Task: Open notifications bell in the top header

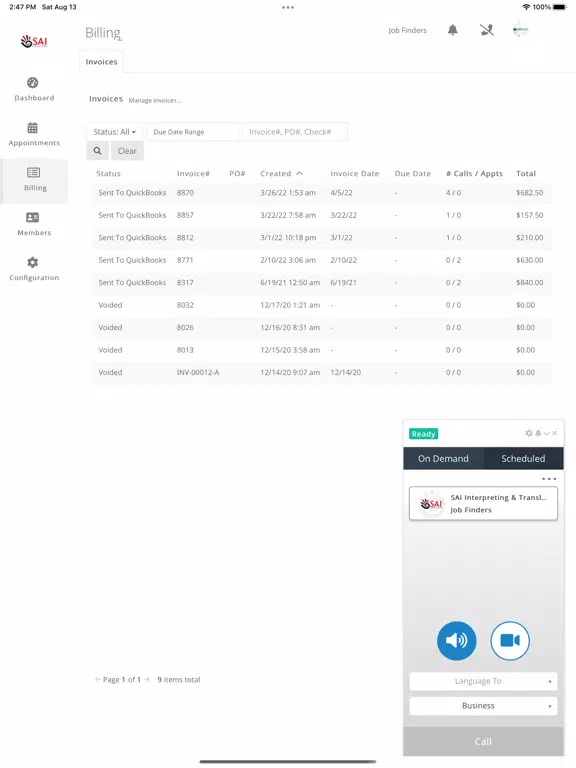Action: pyautogui.click(x=453, y=30)
